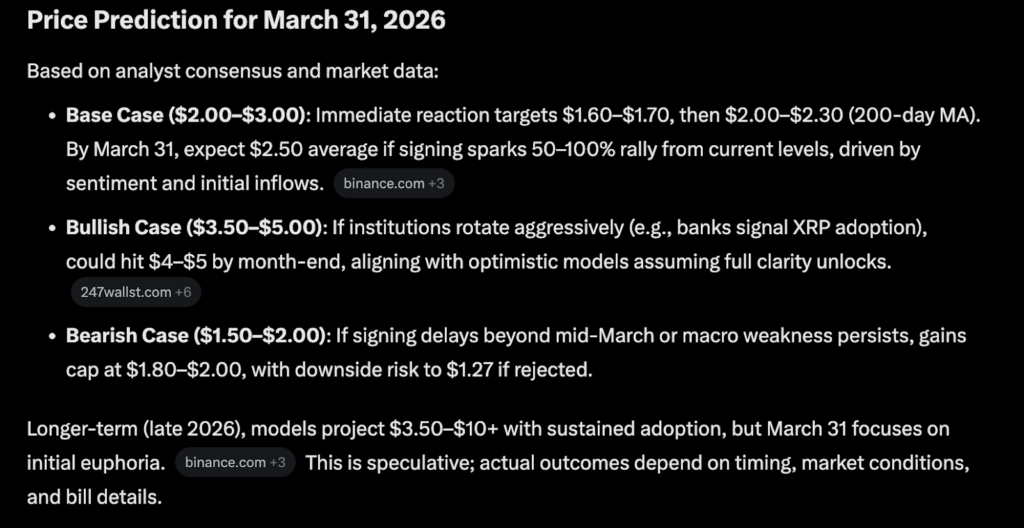Click the "Longer-term (late 2026)" text

point(132,428)
